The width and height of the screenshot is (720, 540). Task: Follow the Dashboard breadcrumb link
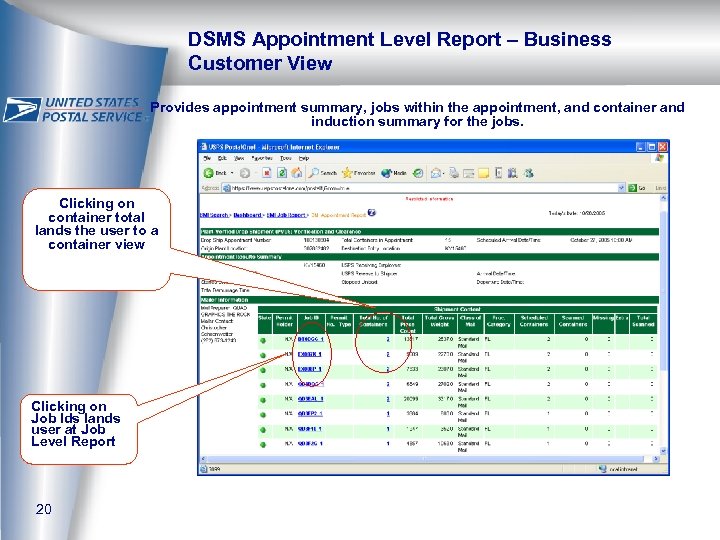[248, 215]
